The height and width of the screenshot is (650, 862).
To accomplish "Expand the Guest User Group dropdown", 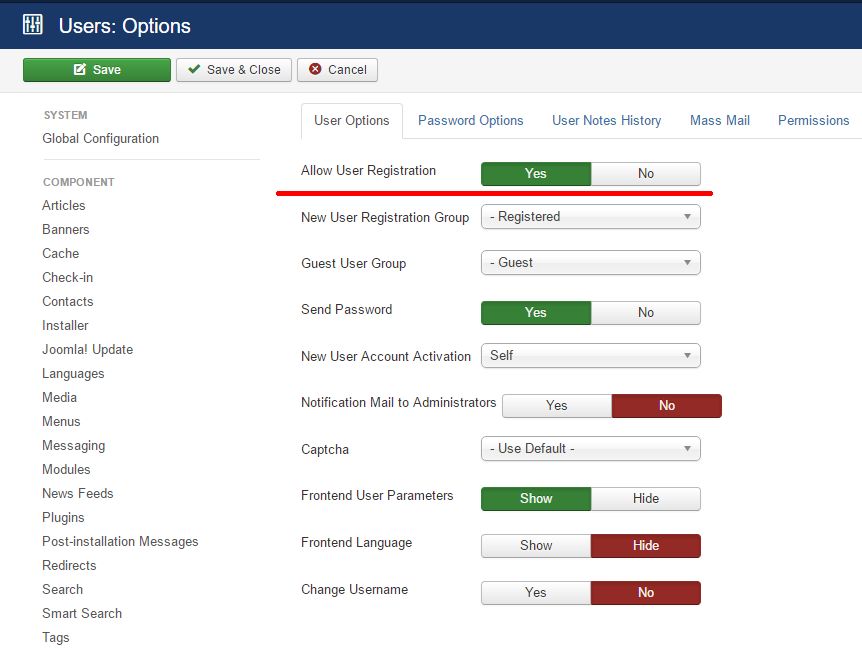I will pos(590,263).
